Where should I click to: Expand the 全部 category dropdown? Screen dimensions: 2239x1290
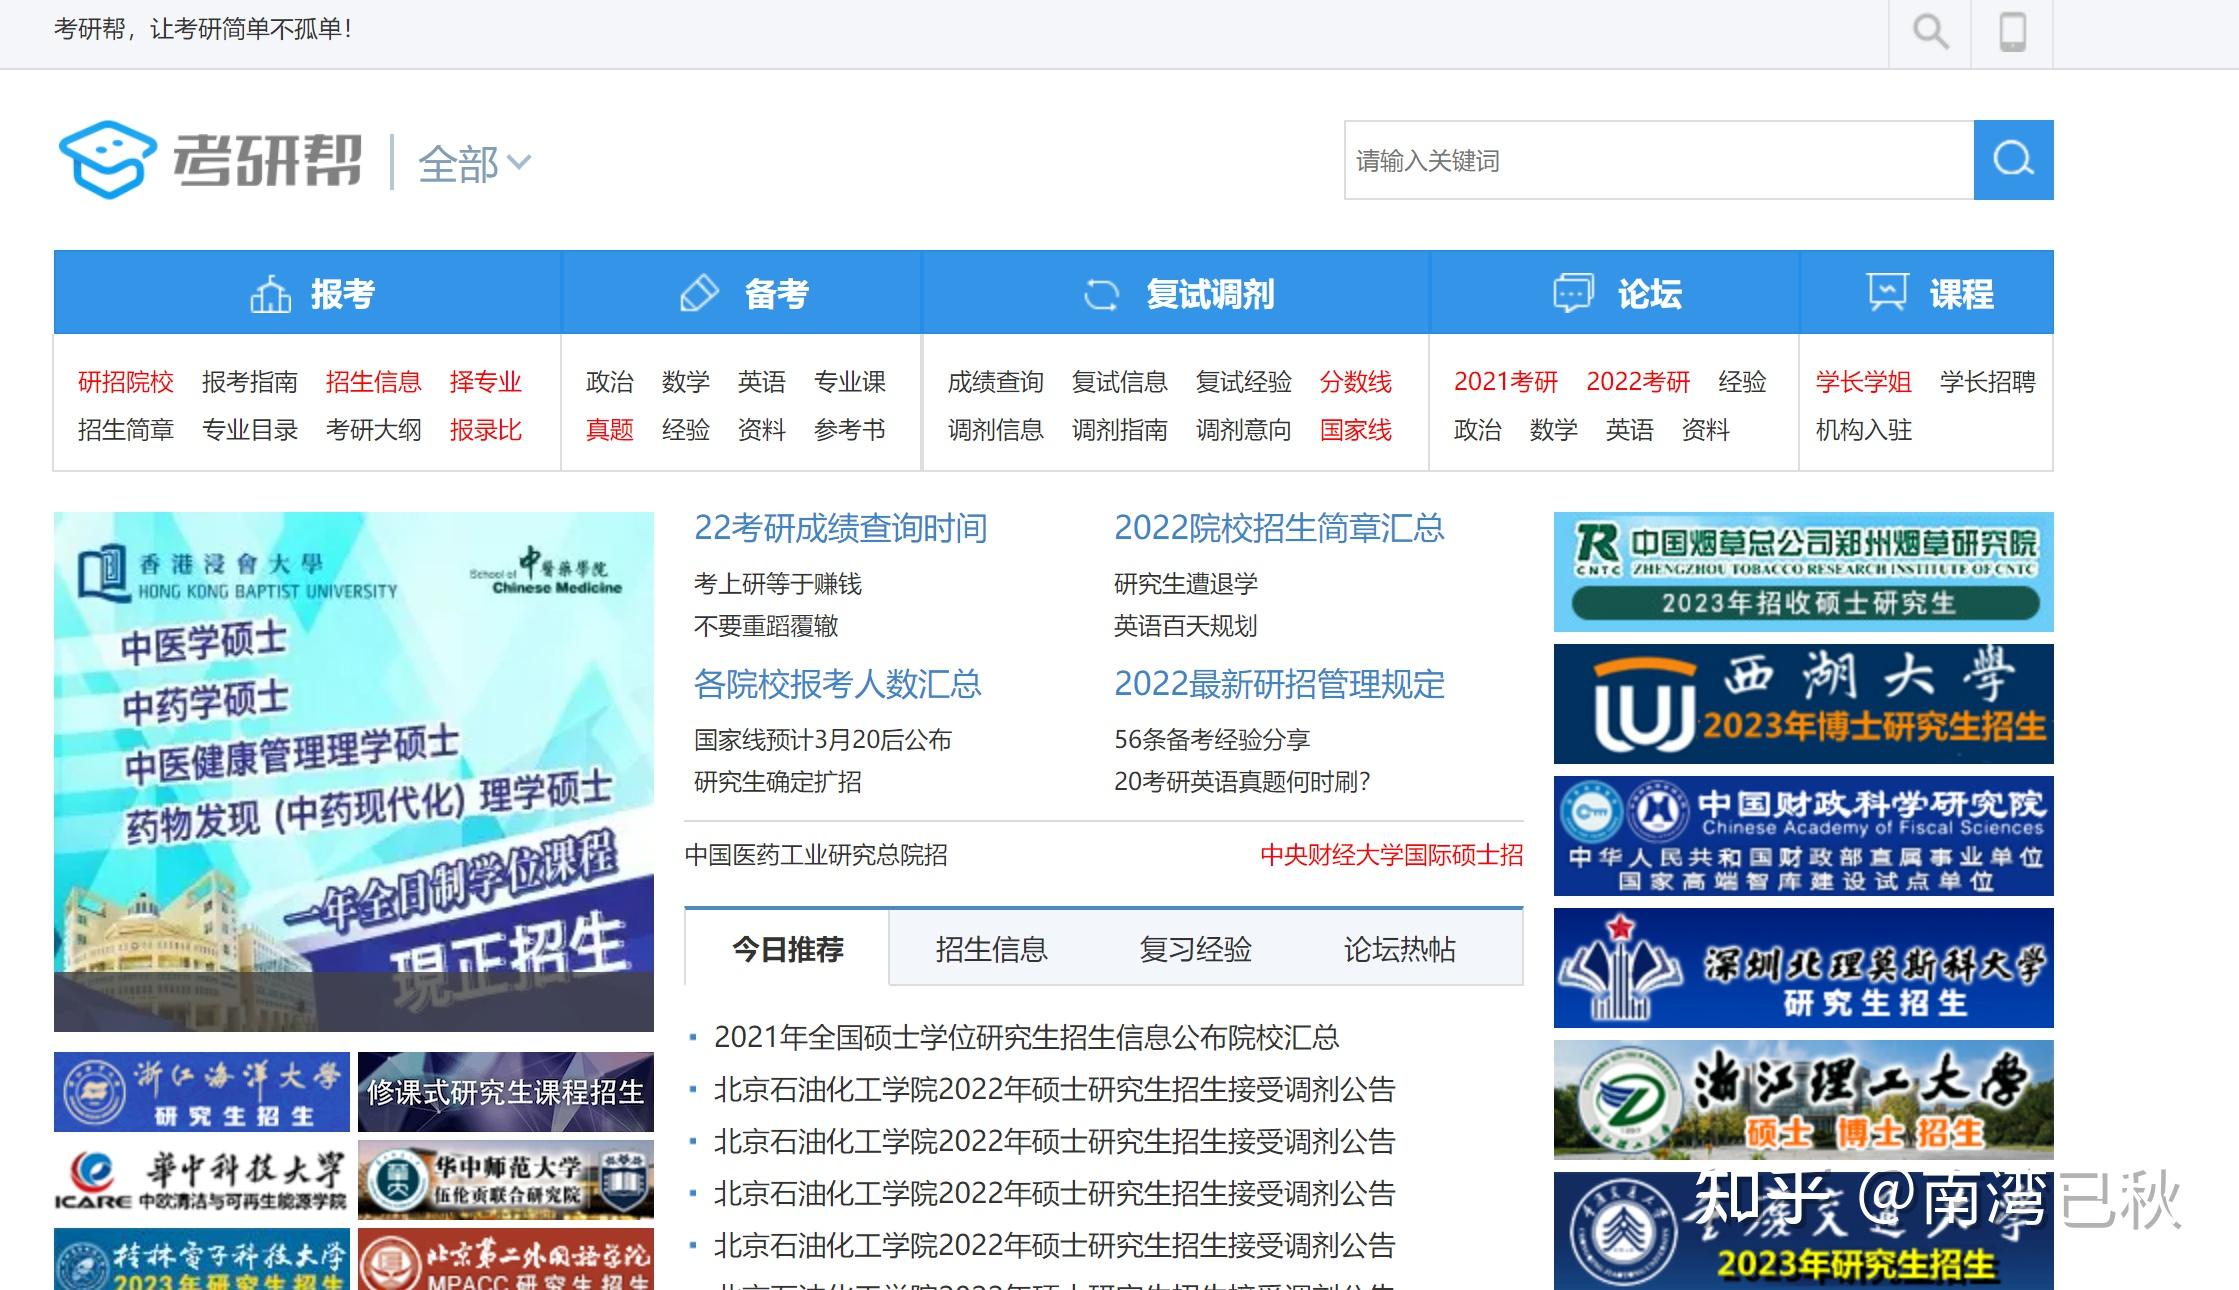coord(474,163)
